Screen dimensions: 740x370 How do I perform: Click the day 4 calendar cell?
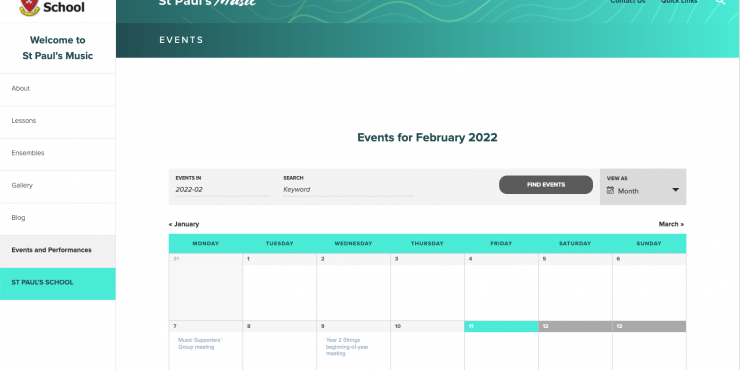click(501, 287)
